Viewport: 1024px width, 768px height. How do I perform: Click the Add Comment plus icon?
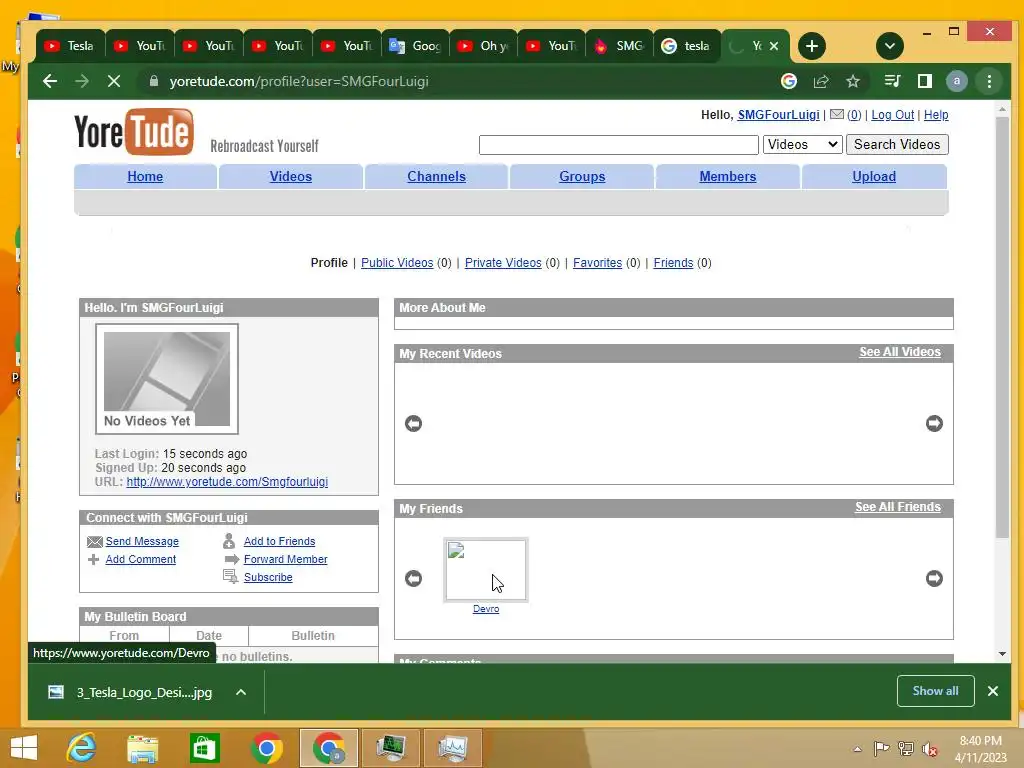(x=93, y=560)
